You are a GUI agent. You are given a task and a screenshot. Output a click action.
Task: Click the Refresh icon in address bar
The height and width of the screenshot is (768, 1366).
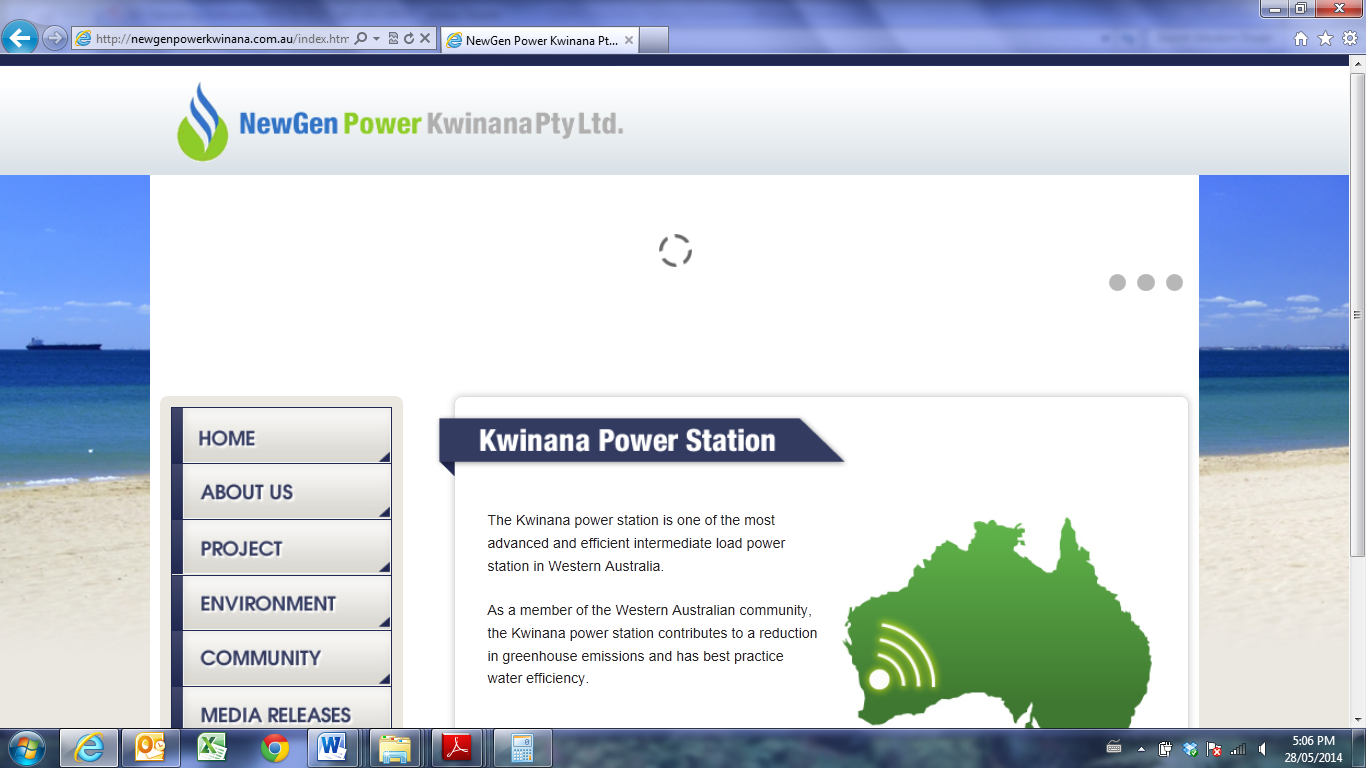pos(409,39)
